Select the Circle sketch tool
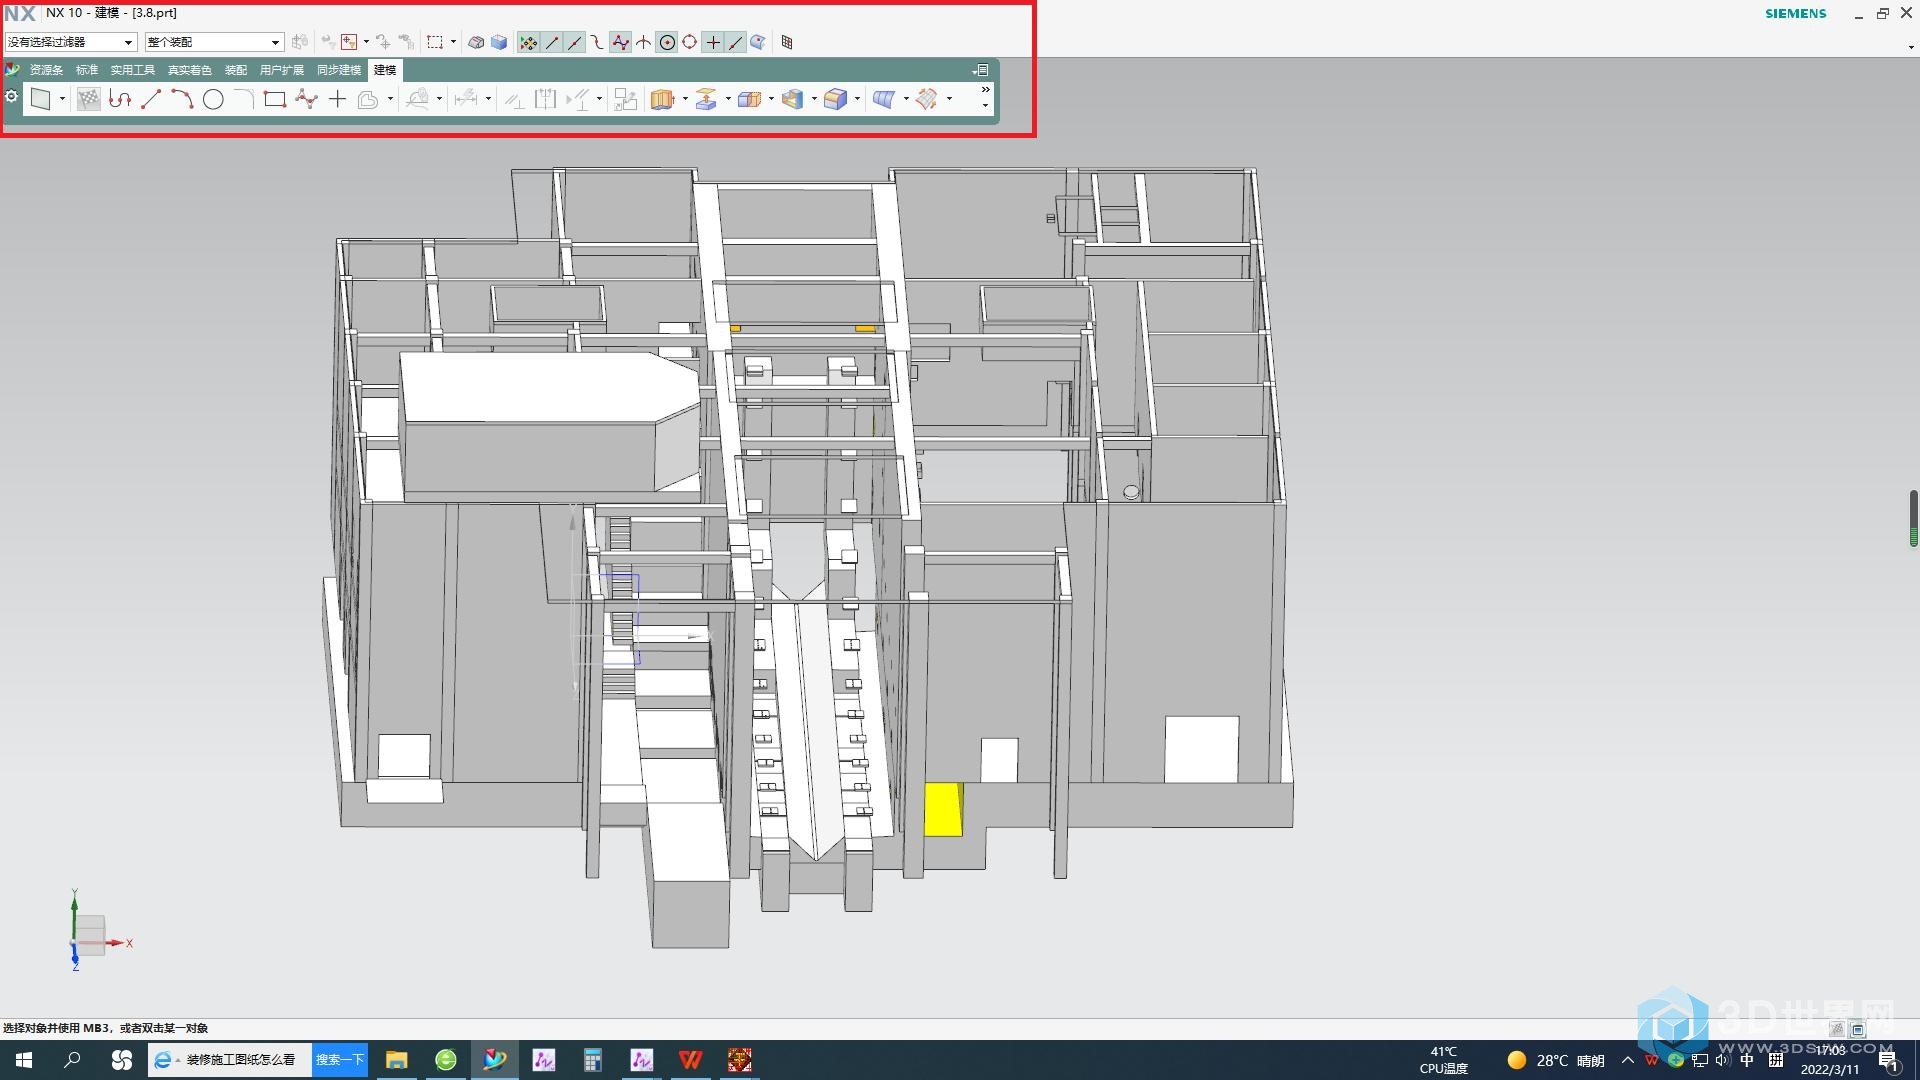This screenshot has width=1920, height=1080. pyautogui.click(x=213, y=99)
